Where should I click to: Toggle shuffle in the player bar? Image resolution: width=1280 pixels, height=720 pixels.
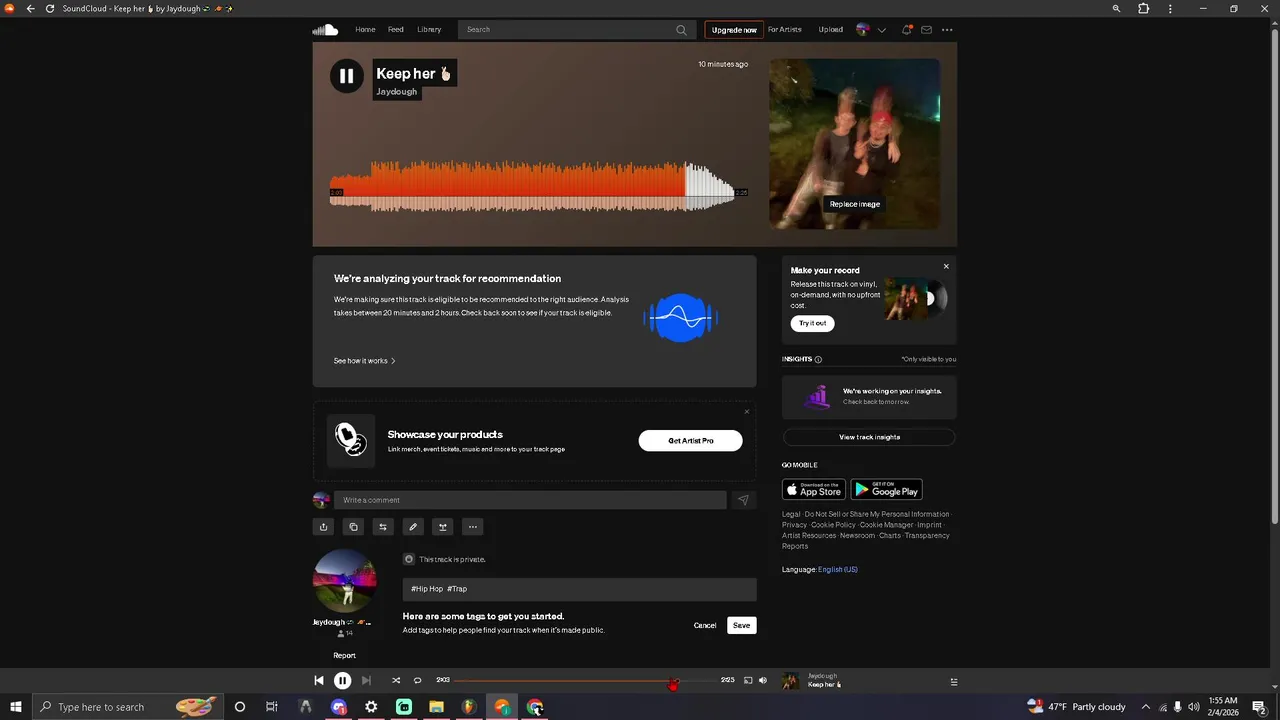pyautogui.click(x=396, y=680)
